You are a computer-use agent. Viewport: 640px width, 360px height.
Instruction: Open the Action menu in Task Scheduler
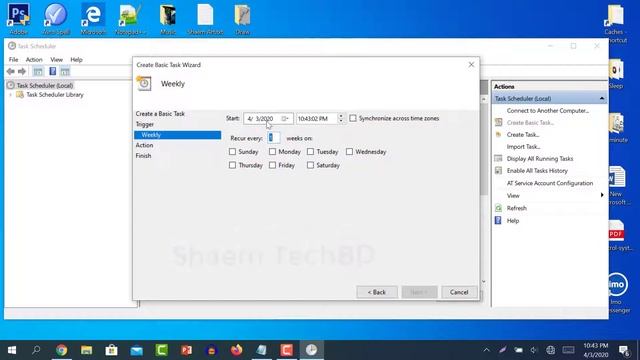[x=34, y=60]
